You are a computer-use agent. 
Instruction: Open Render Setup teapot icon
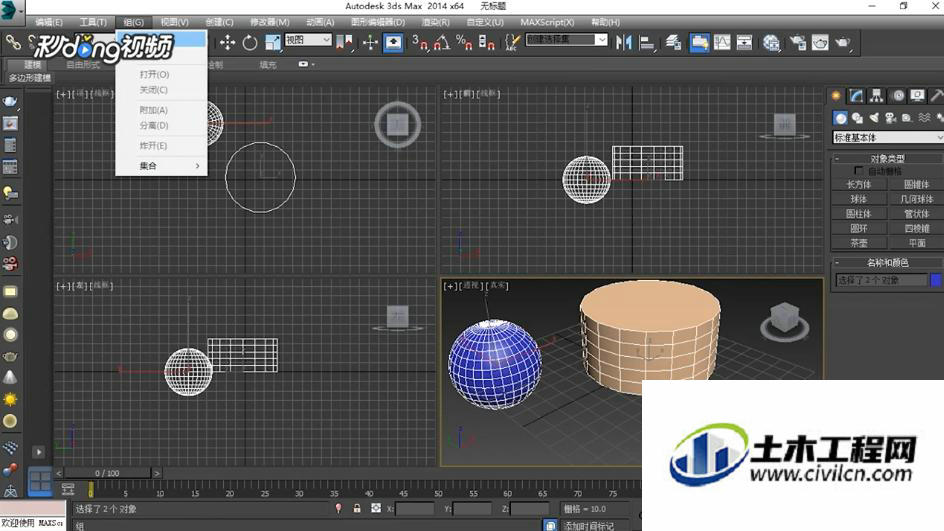798,42
